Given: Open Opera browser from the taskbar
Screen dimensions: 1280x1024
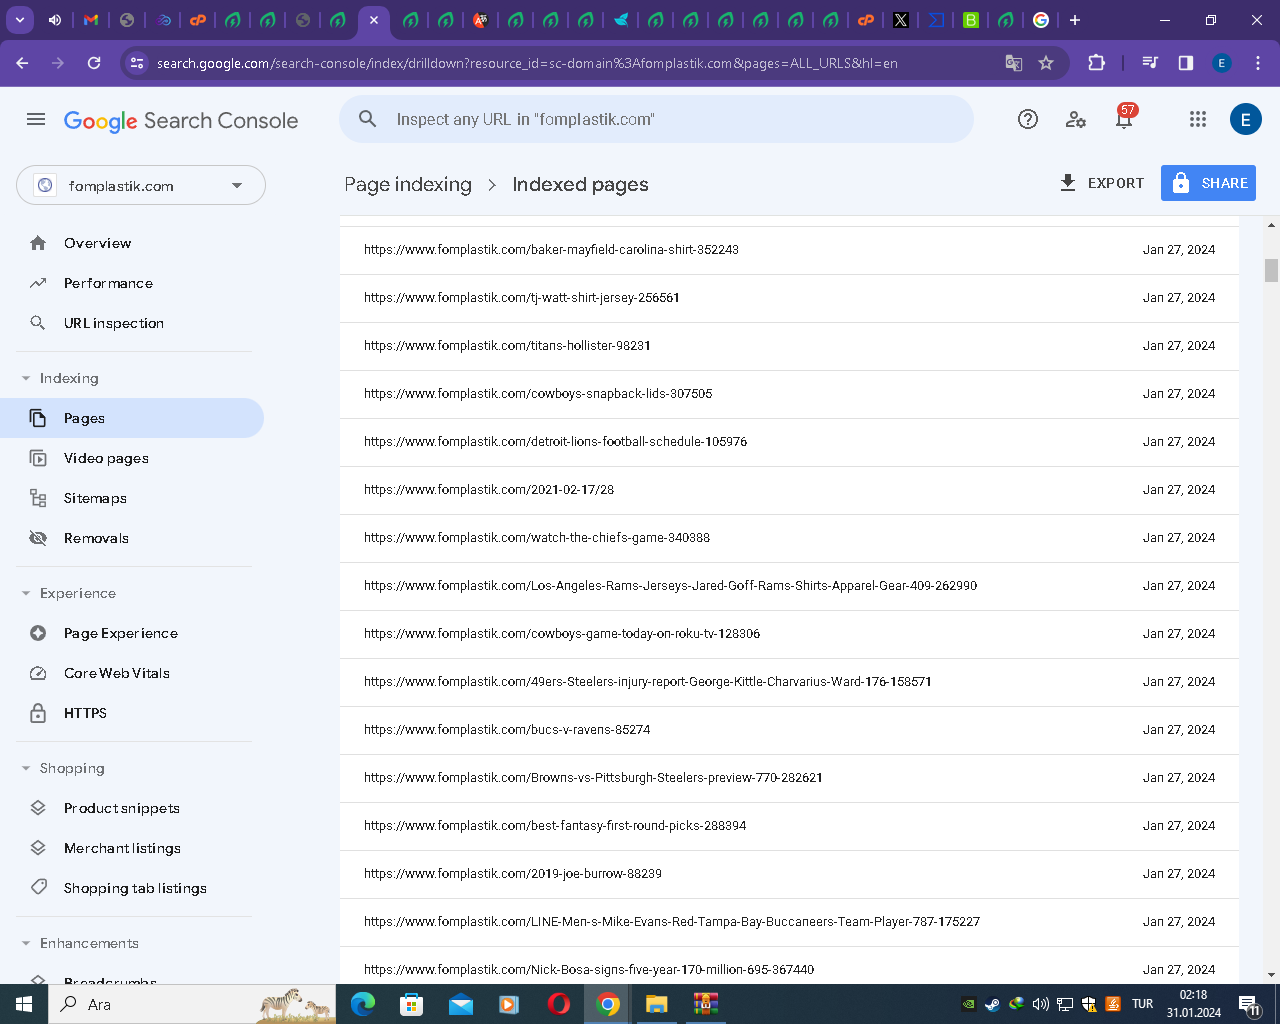Looking at the screenshot, I should [x=559, y=1004].
